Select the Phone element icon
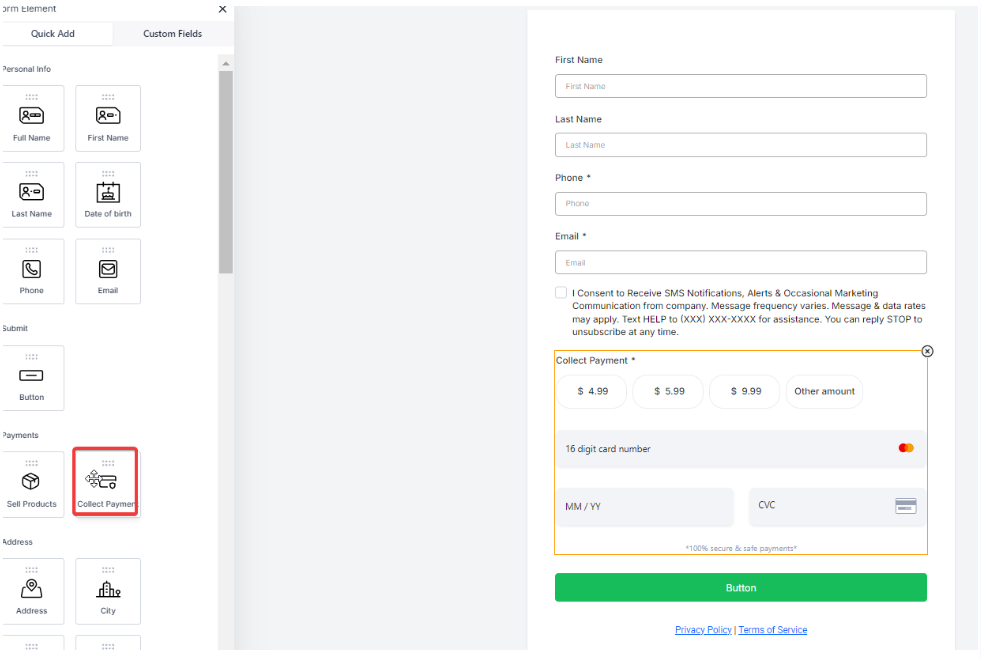The image size is (981, 660). point(32,271)
